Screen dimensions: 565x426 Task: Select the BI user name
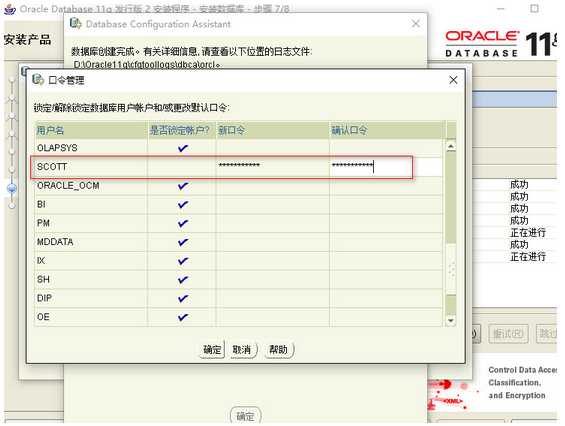point(41,204)
